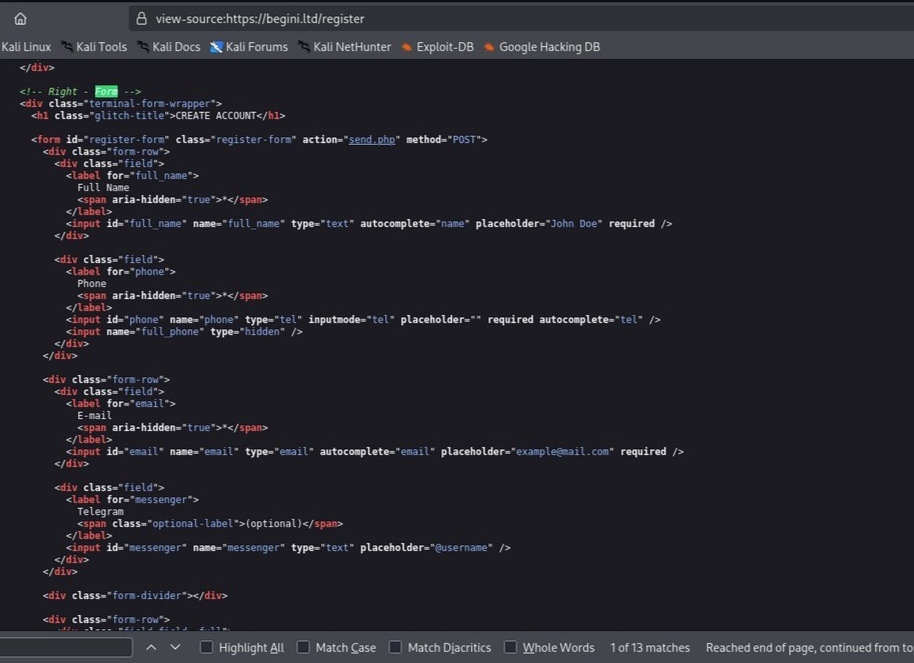
Task: Click the padlock site security icon
Action: (141, 19)
